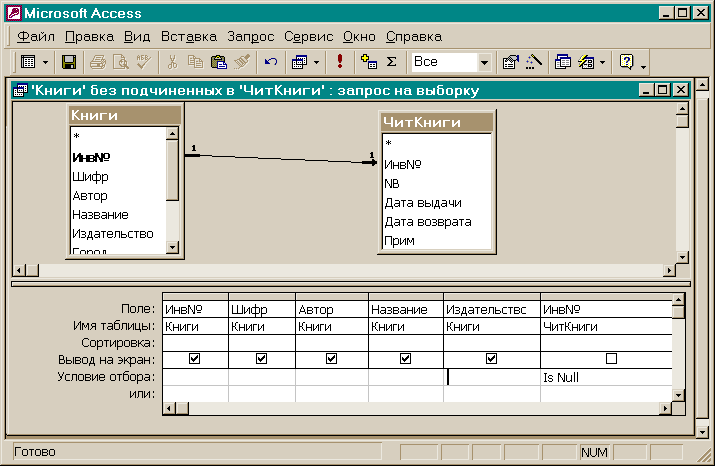Open the Запрос menu
This screenshot has height=466, width=715.
click(x=251, y=36)
